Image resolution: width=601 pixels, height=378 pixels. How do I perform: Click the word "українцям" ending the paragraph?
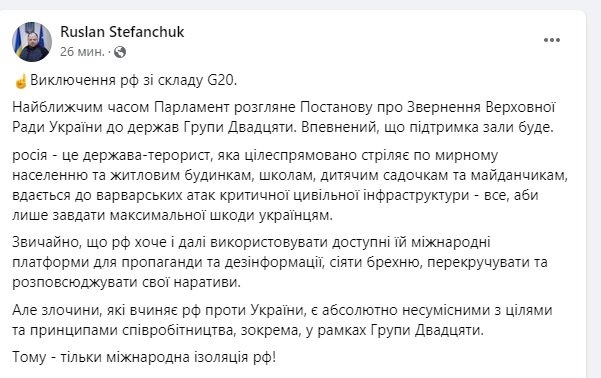[x=296, y=215]
